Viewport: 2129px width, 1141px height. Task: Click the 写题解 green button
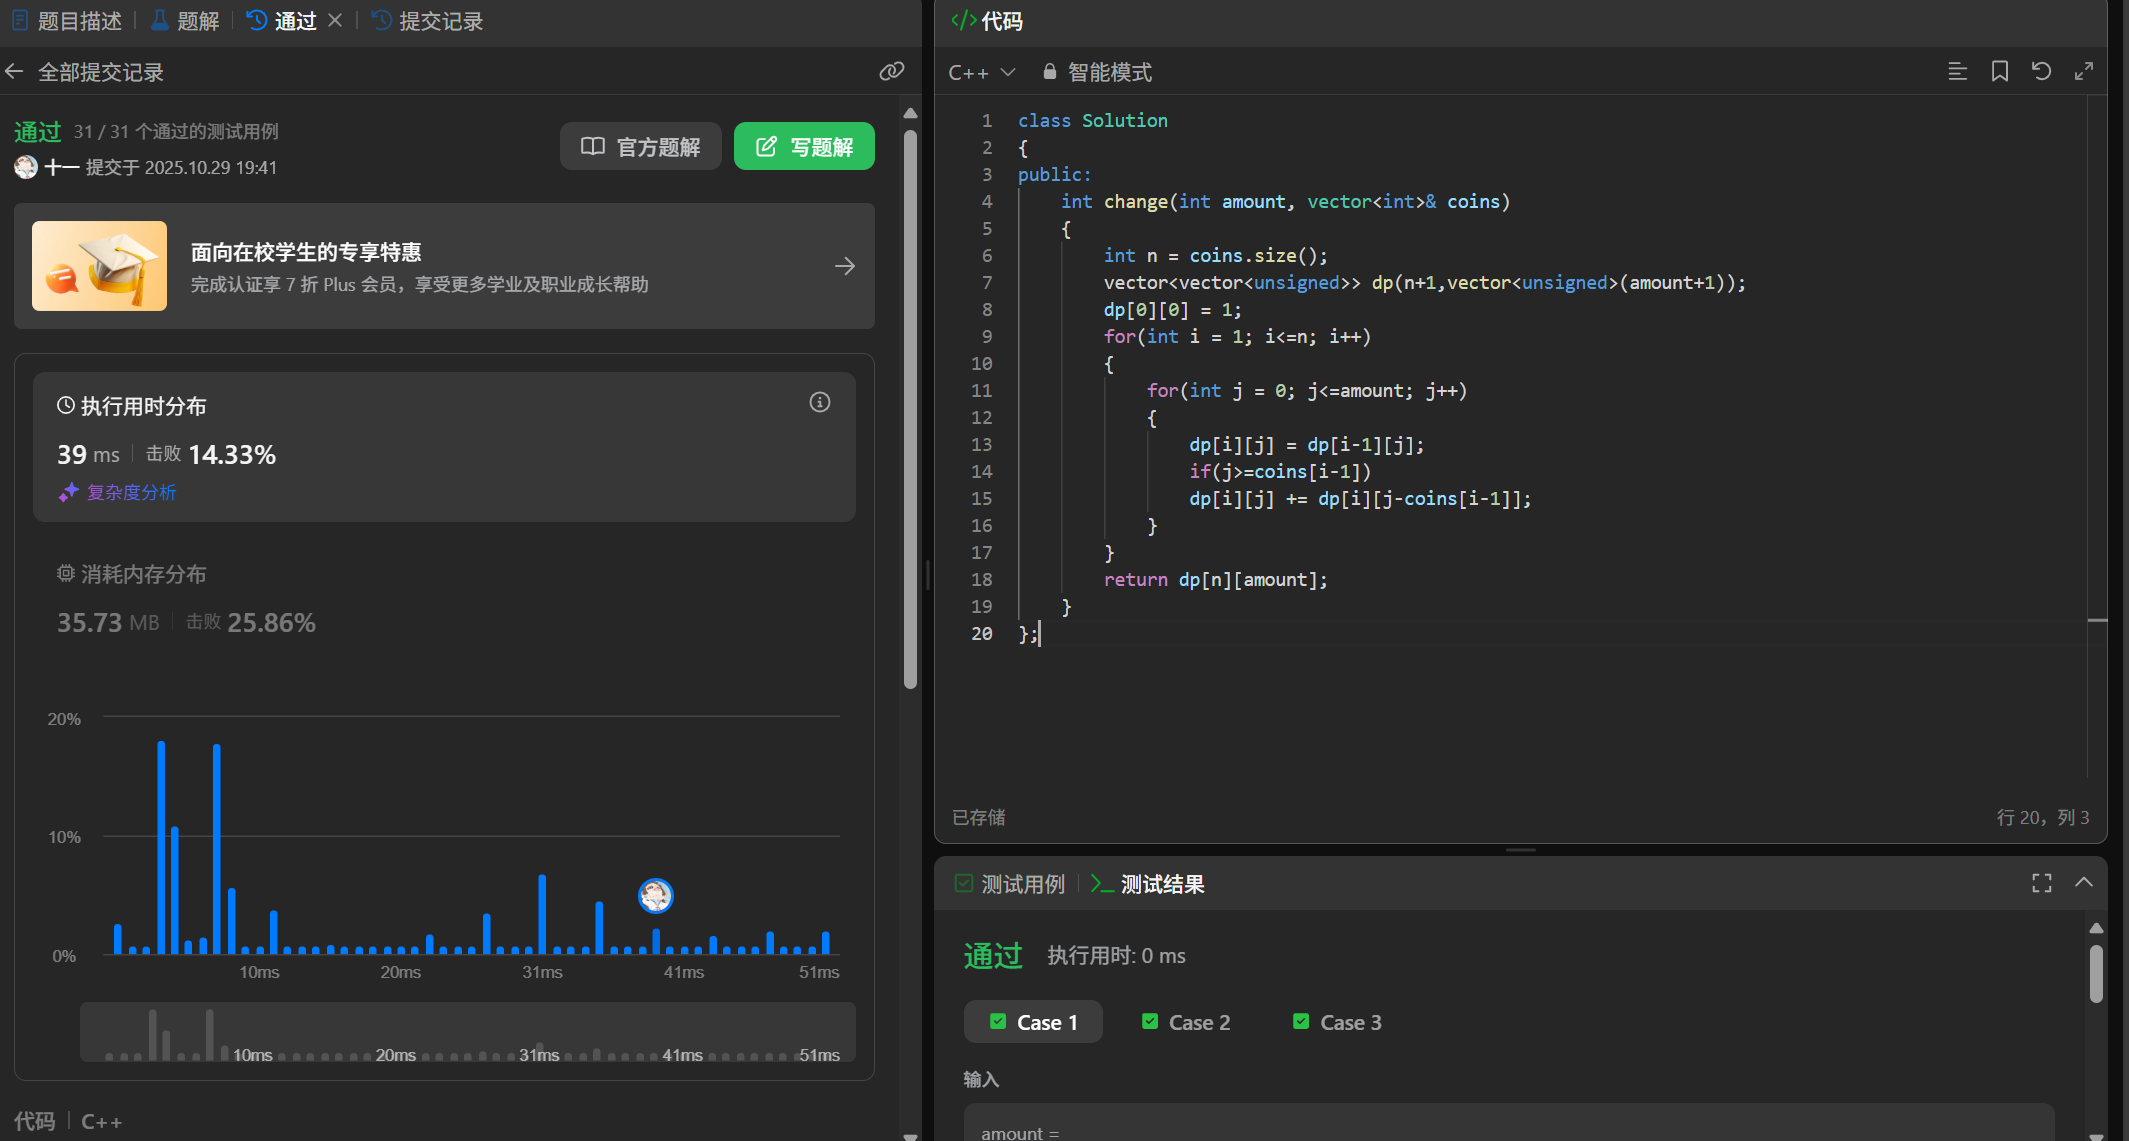click(x=804, y=147)
